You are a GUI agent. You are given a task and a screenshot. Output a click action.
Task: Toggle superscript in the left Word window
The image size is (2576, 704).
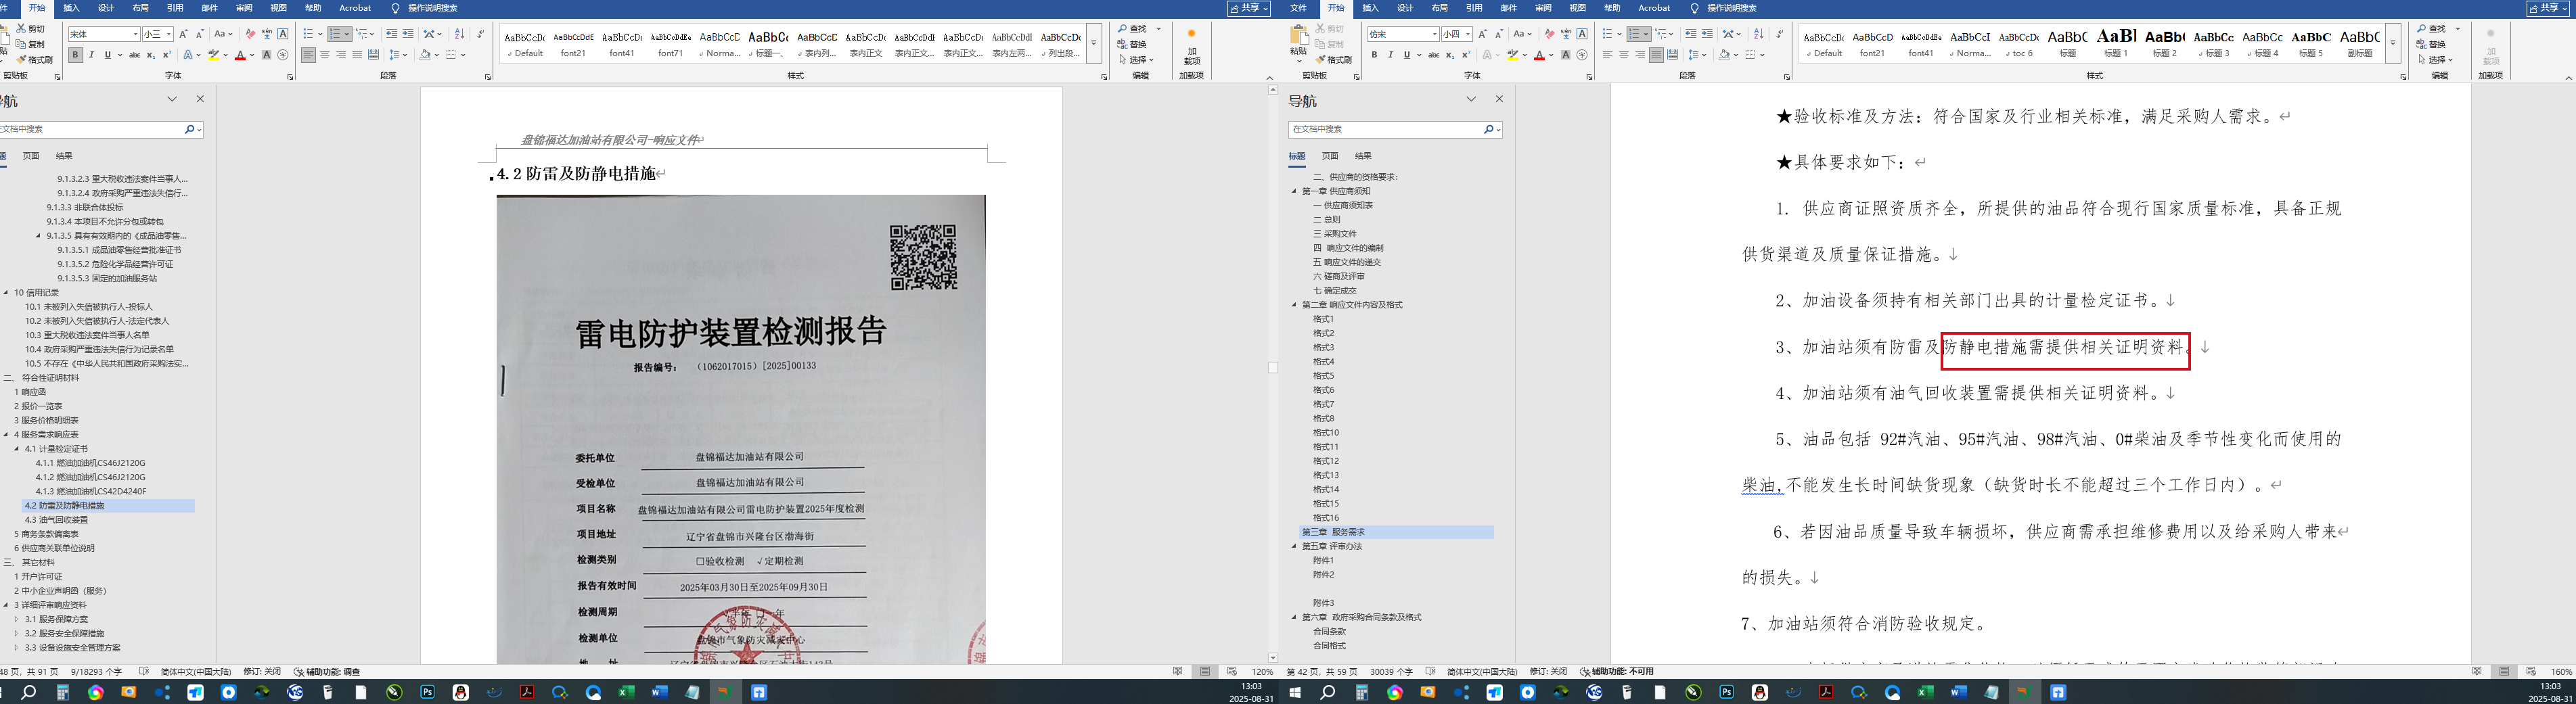point(167,55)
